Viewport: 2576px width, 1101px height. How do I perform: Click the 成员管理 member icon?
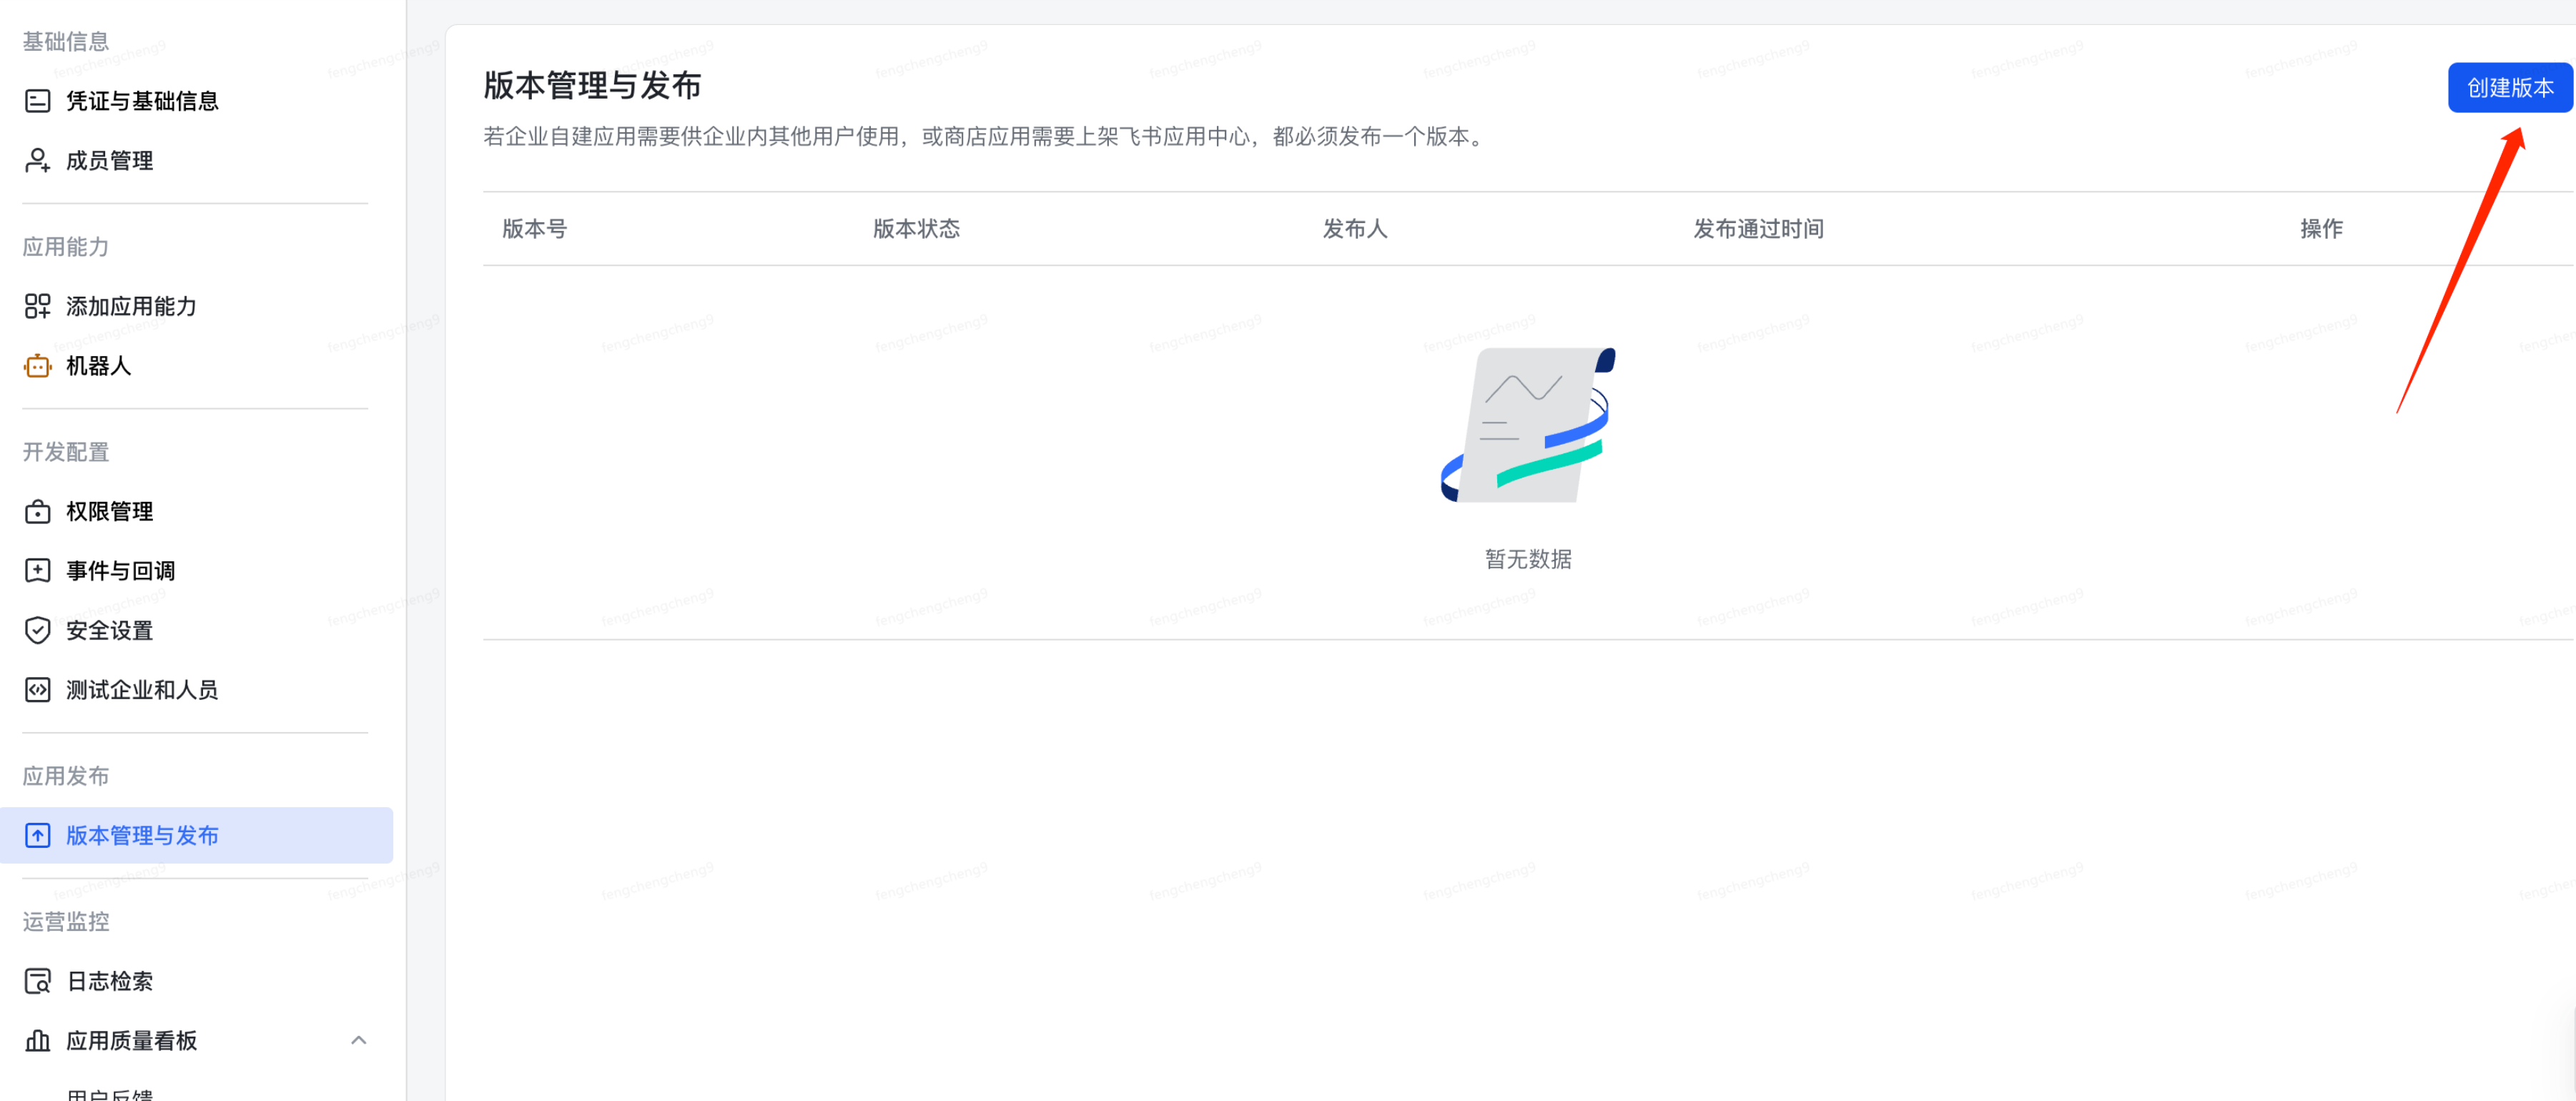(37, 160)
